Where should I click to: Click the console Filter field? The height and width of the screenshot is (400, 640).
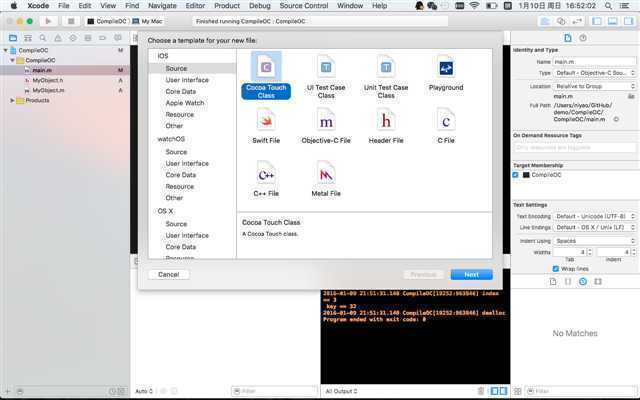tap(275, 391)
